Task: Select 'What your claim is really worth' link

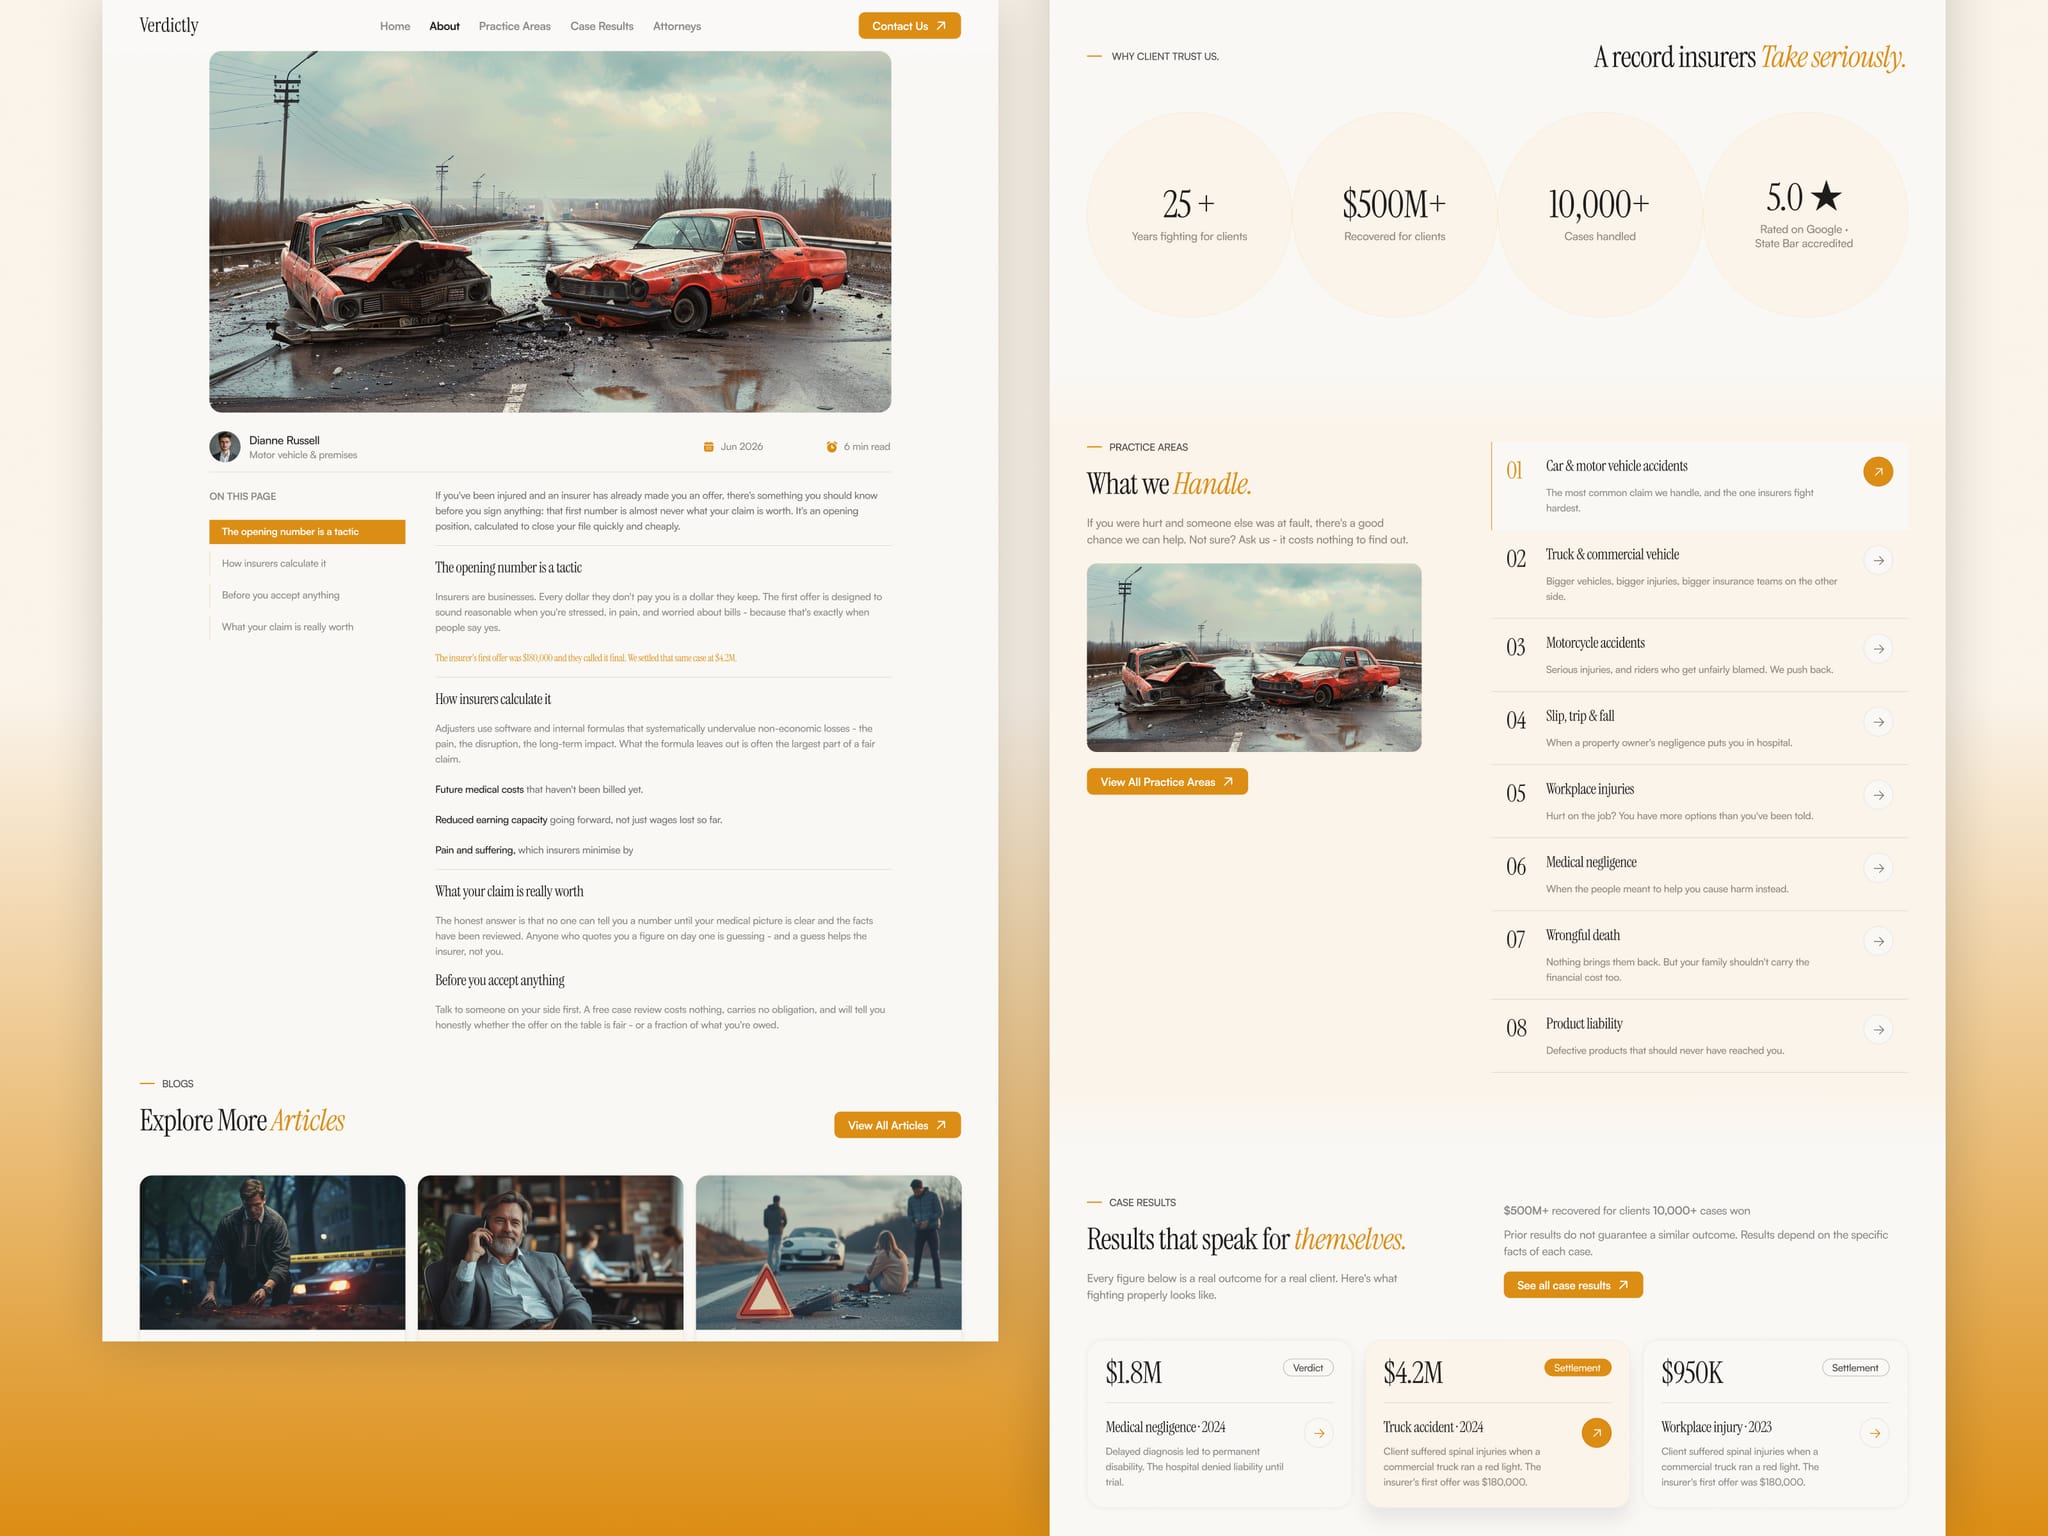Action: (x=287, y=627)
